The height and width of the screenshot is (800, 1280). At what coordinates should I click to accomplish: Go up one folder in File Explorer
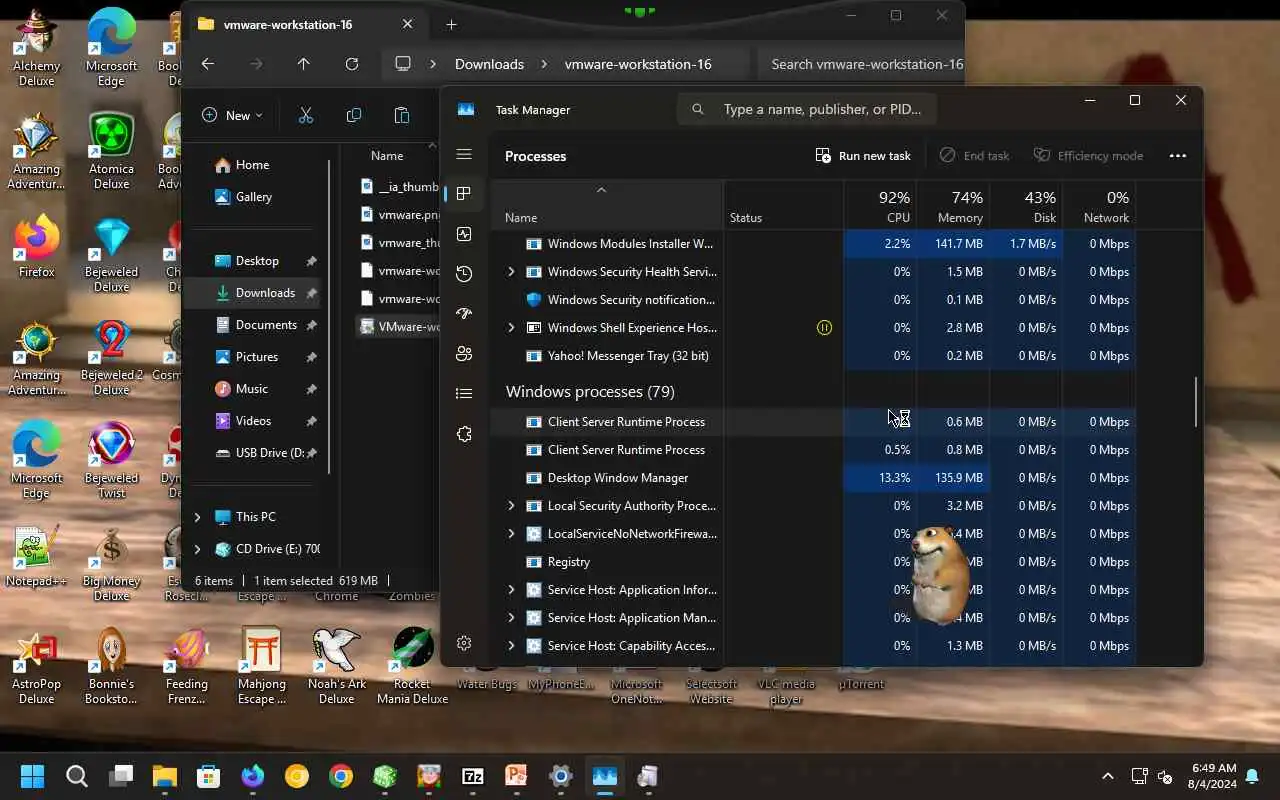click(x=304, y=64)
